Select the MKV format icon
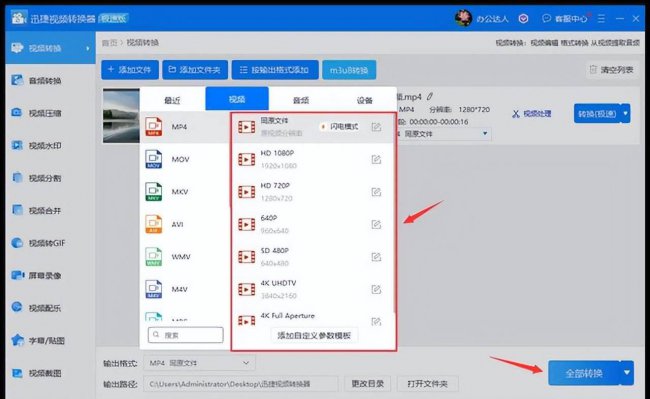Image resolution: width=650 pixels, height=399 pixels. click(153, 191)
